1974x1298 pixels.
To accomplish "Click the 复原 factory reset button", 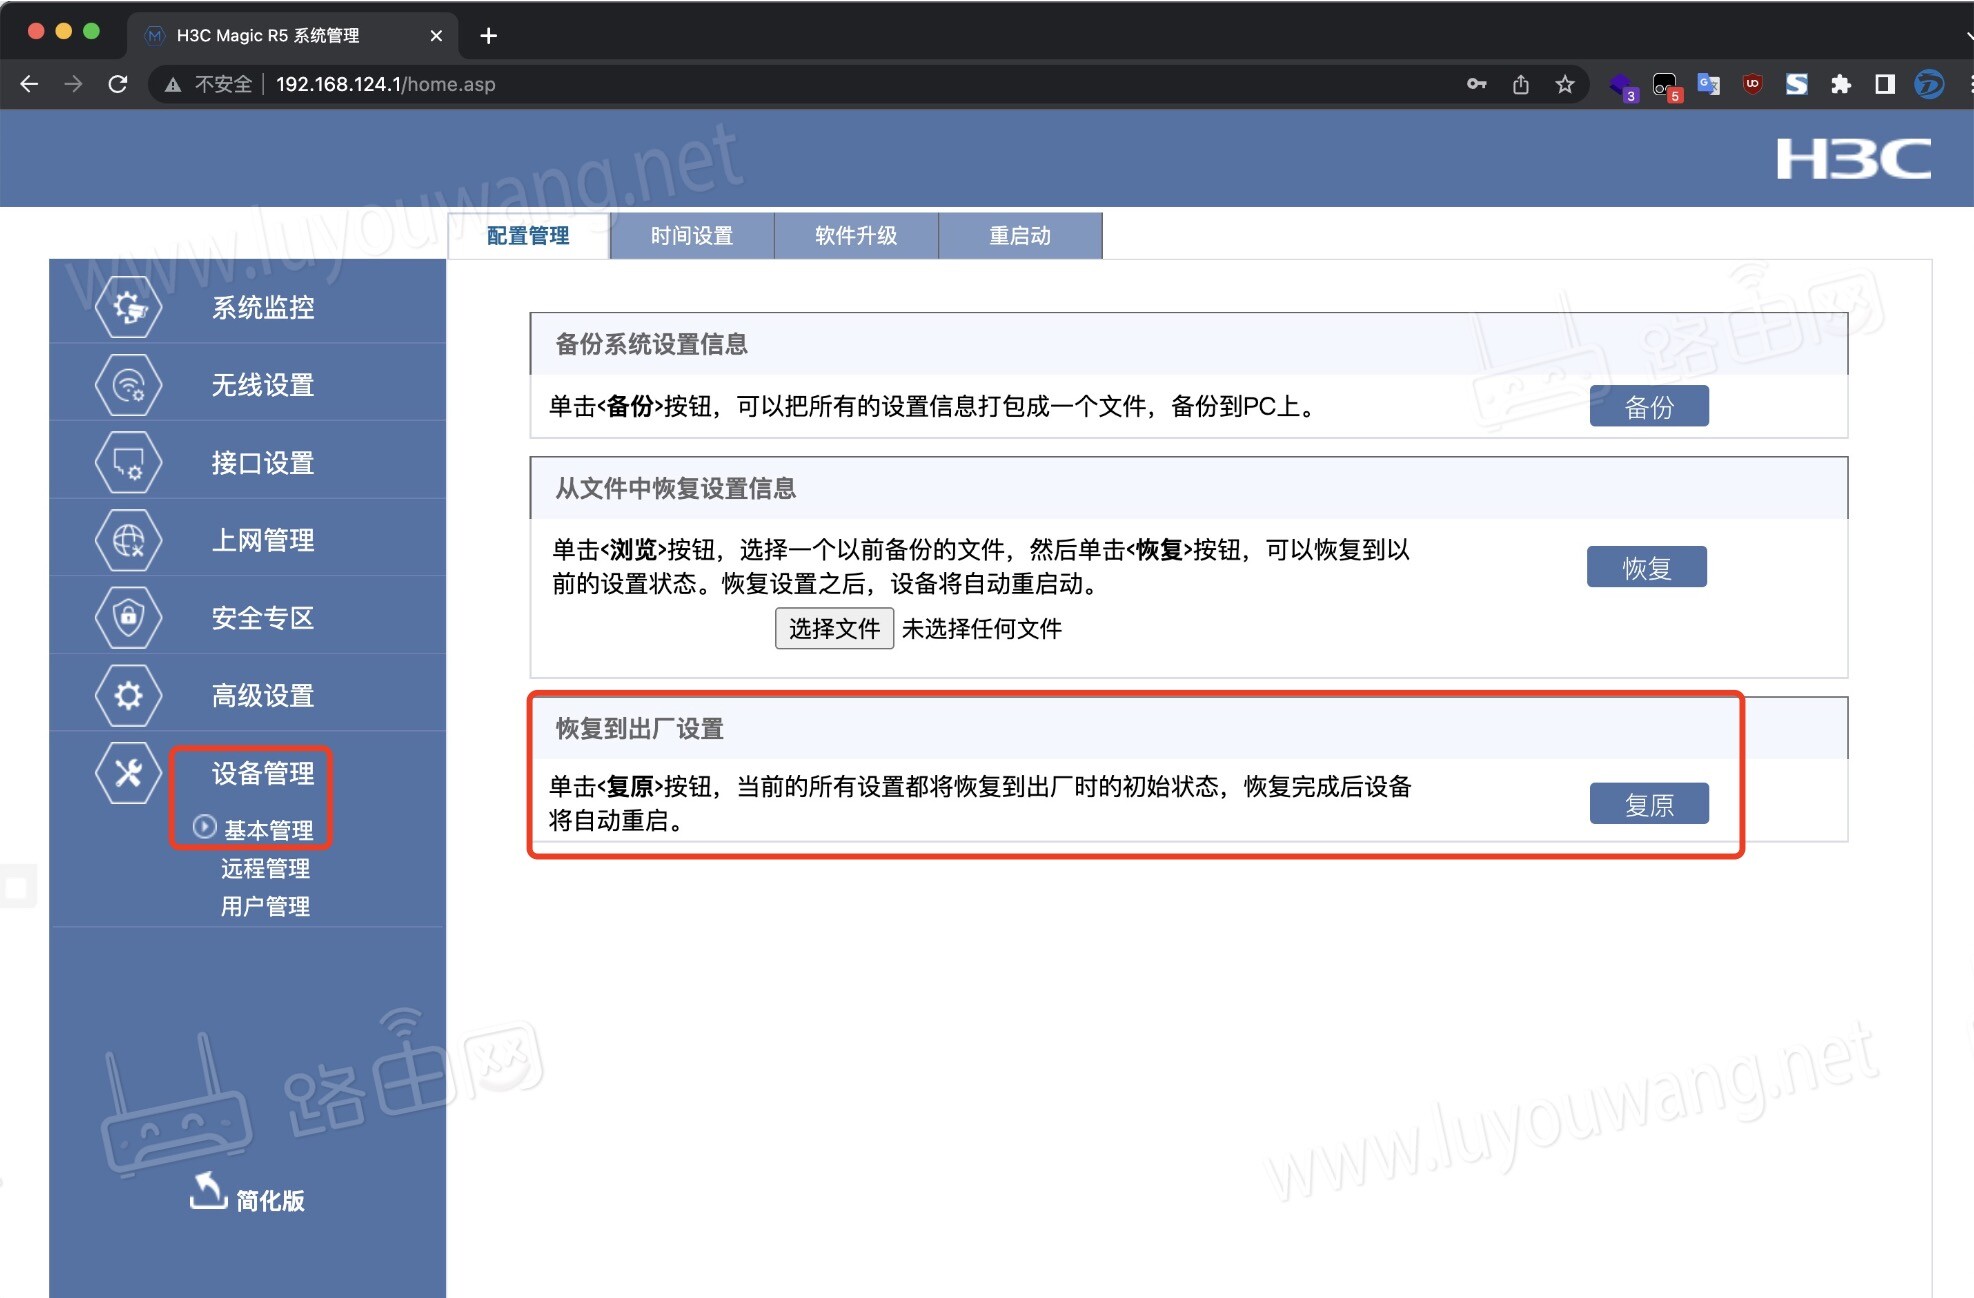I will (1649, 802).
